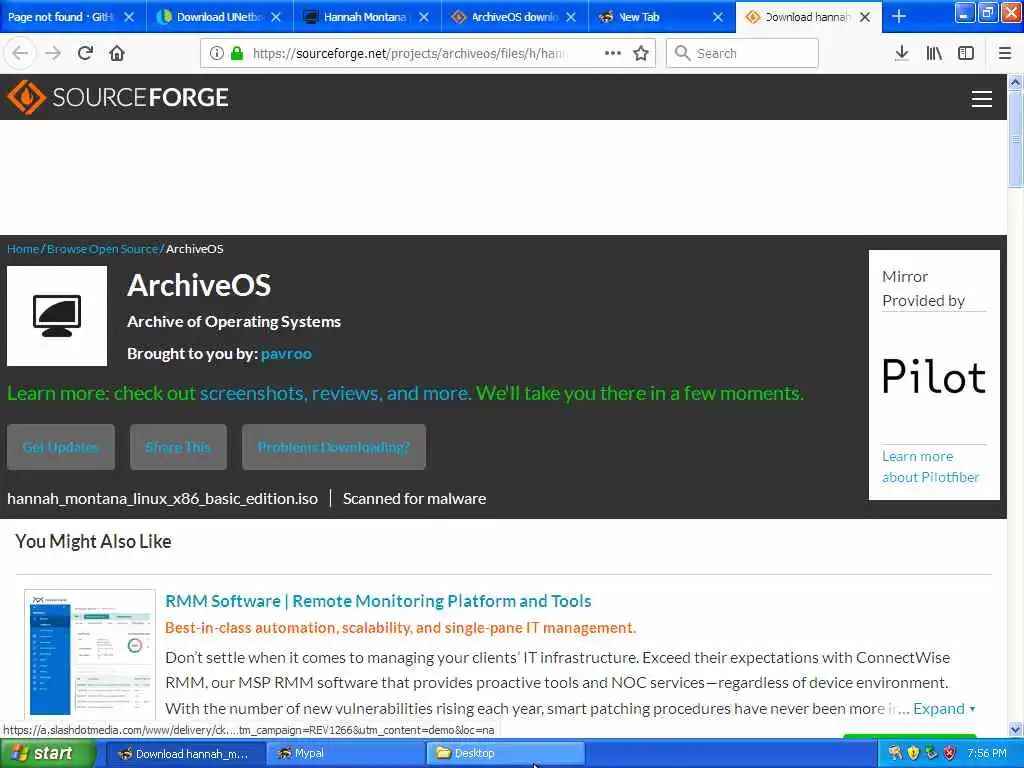
Task: Bookmark this page with the star
Action: point(641,53)
